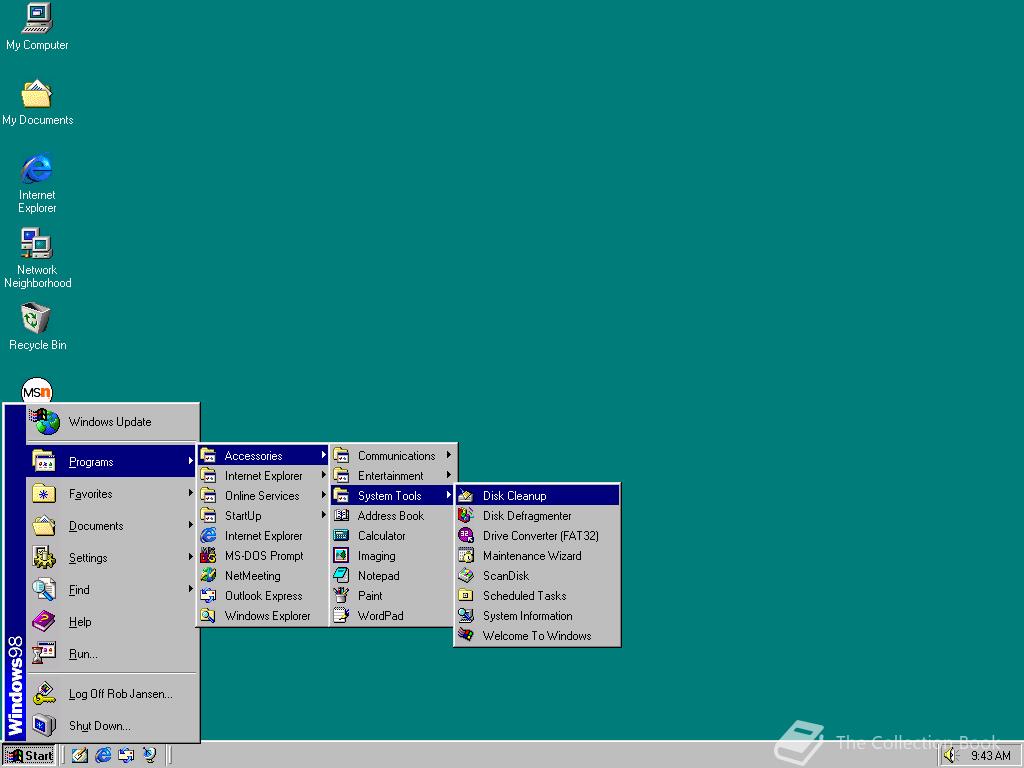This screenshot has width=1024, height=768.
Task: Expand the Favorites submenu
Action: click(112, 494)
